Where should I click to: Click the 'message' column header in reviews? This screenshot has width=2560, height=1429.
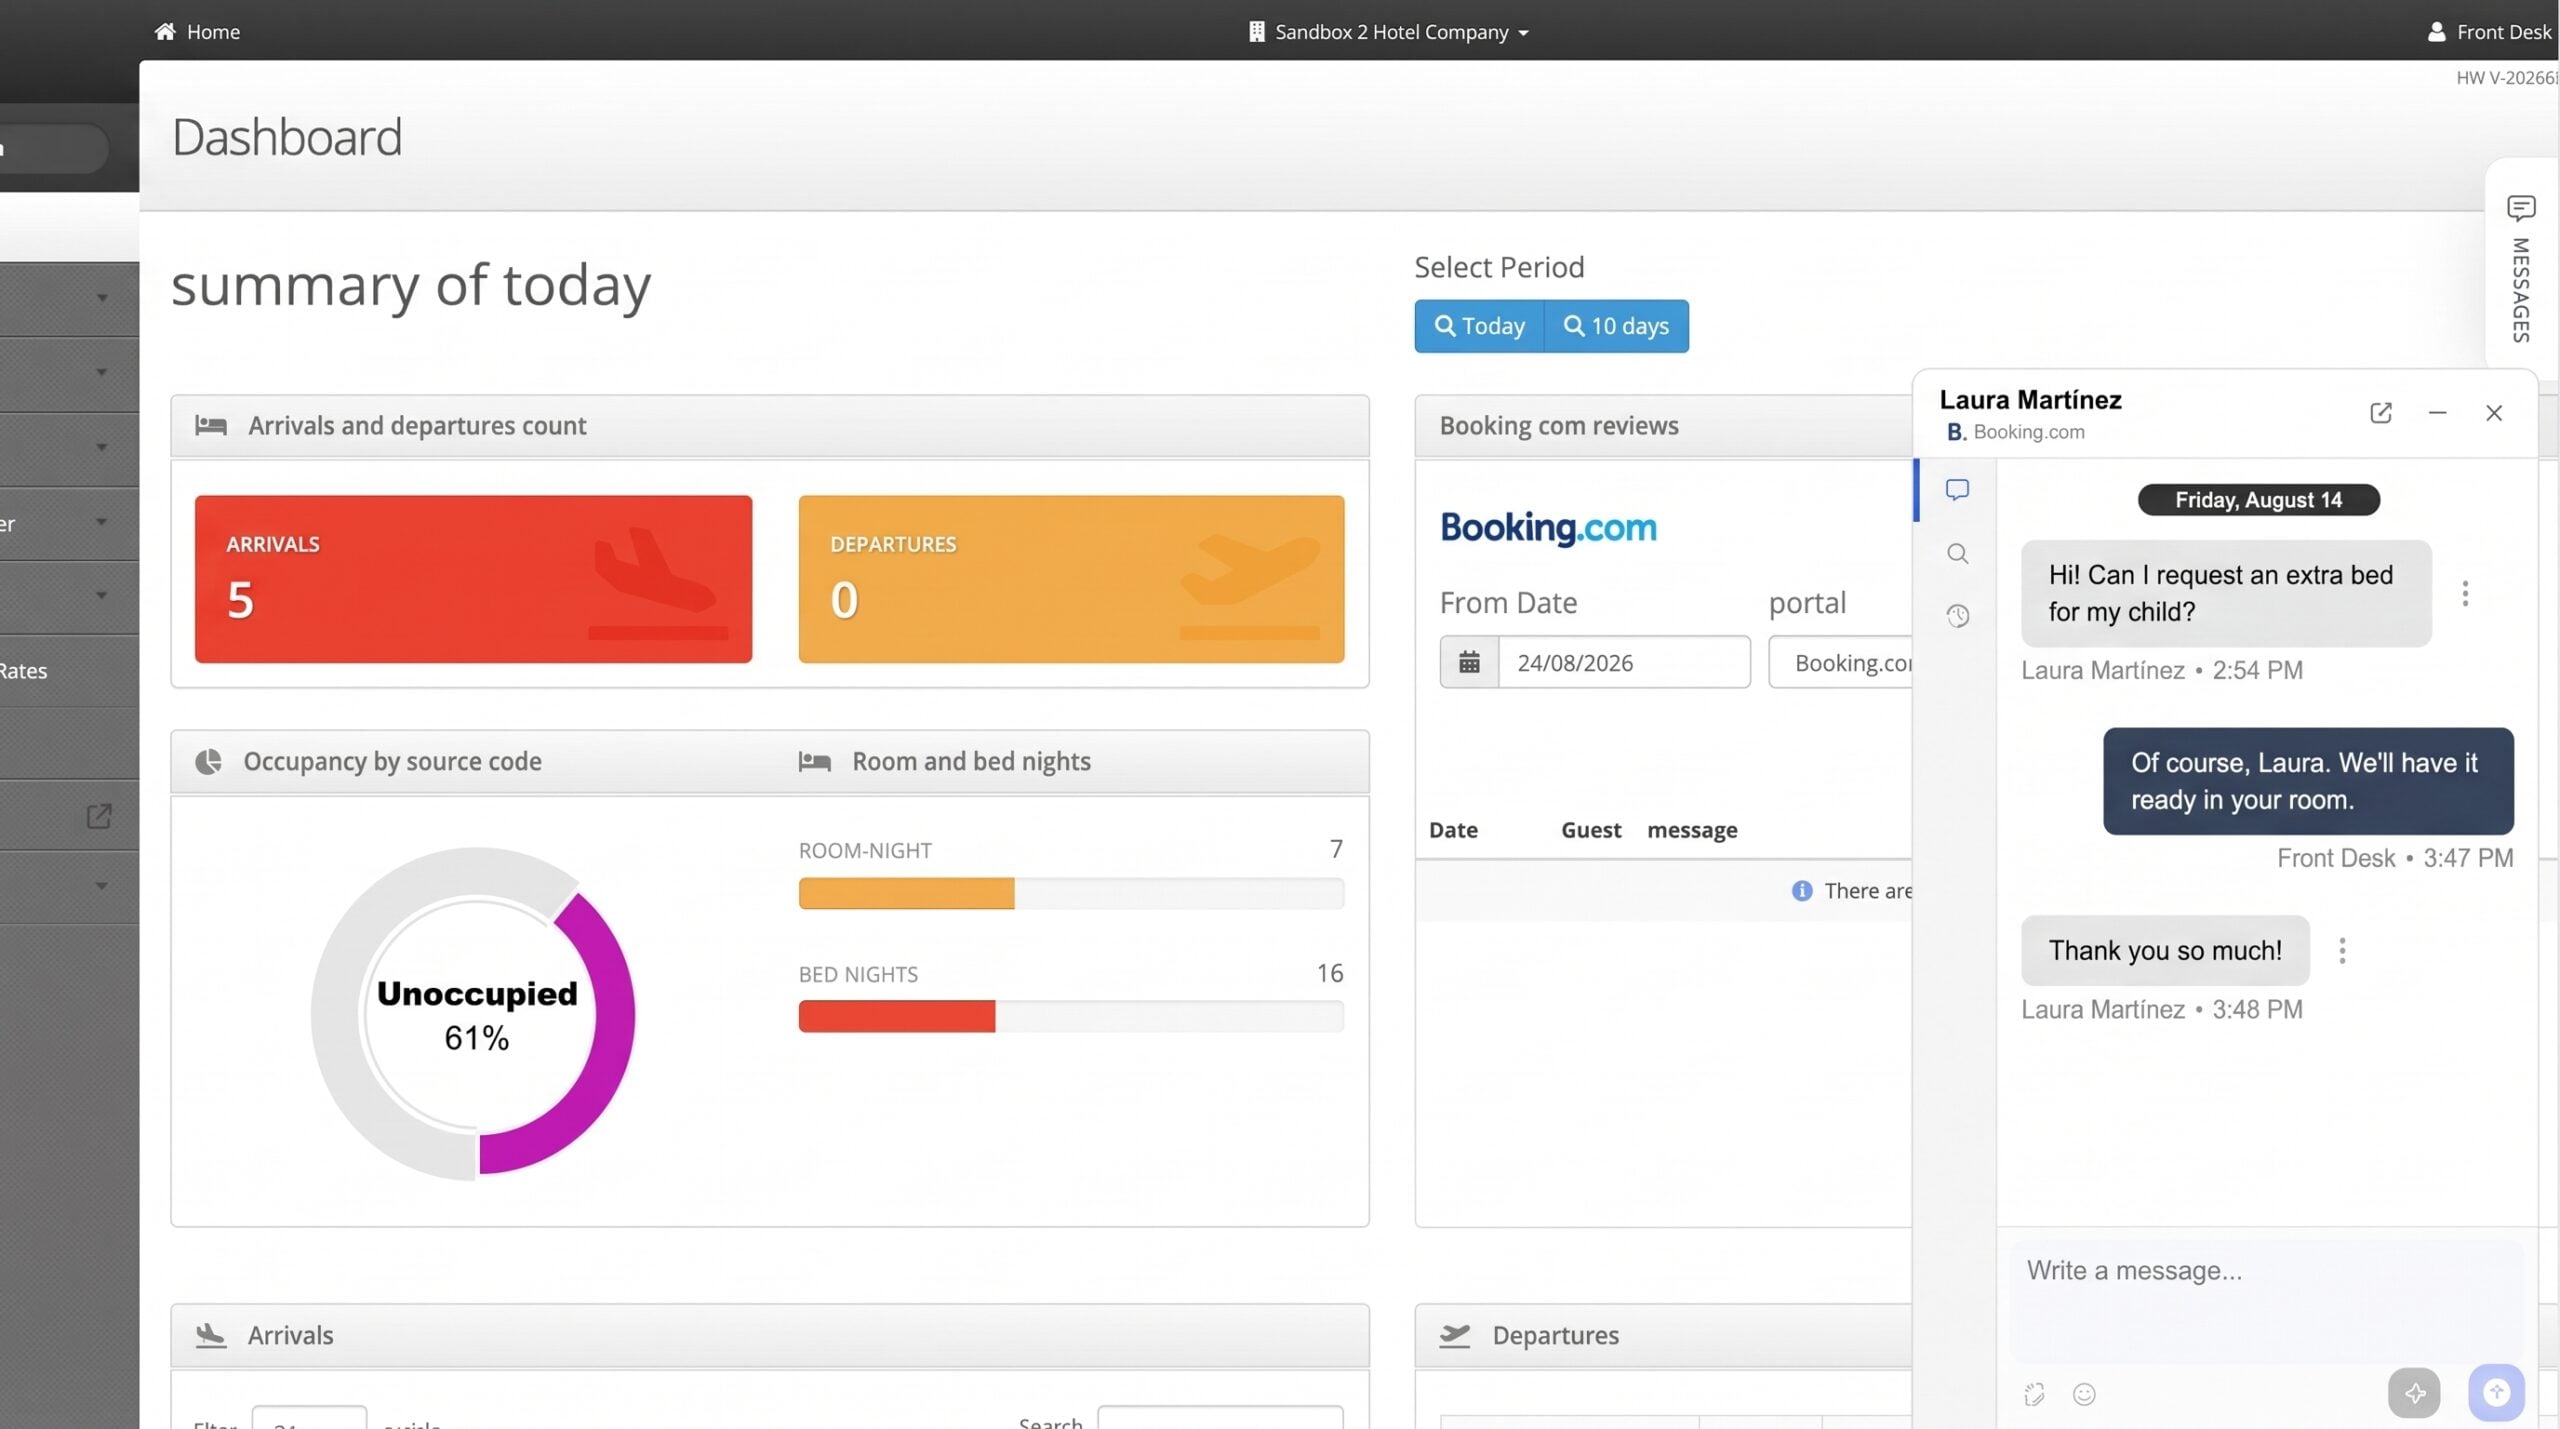[1692, 830]
